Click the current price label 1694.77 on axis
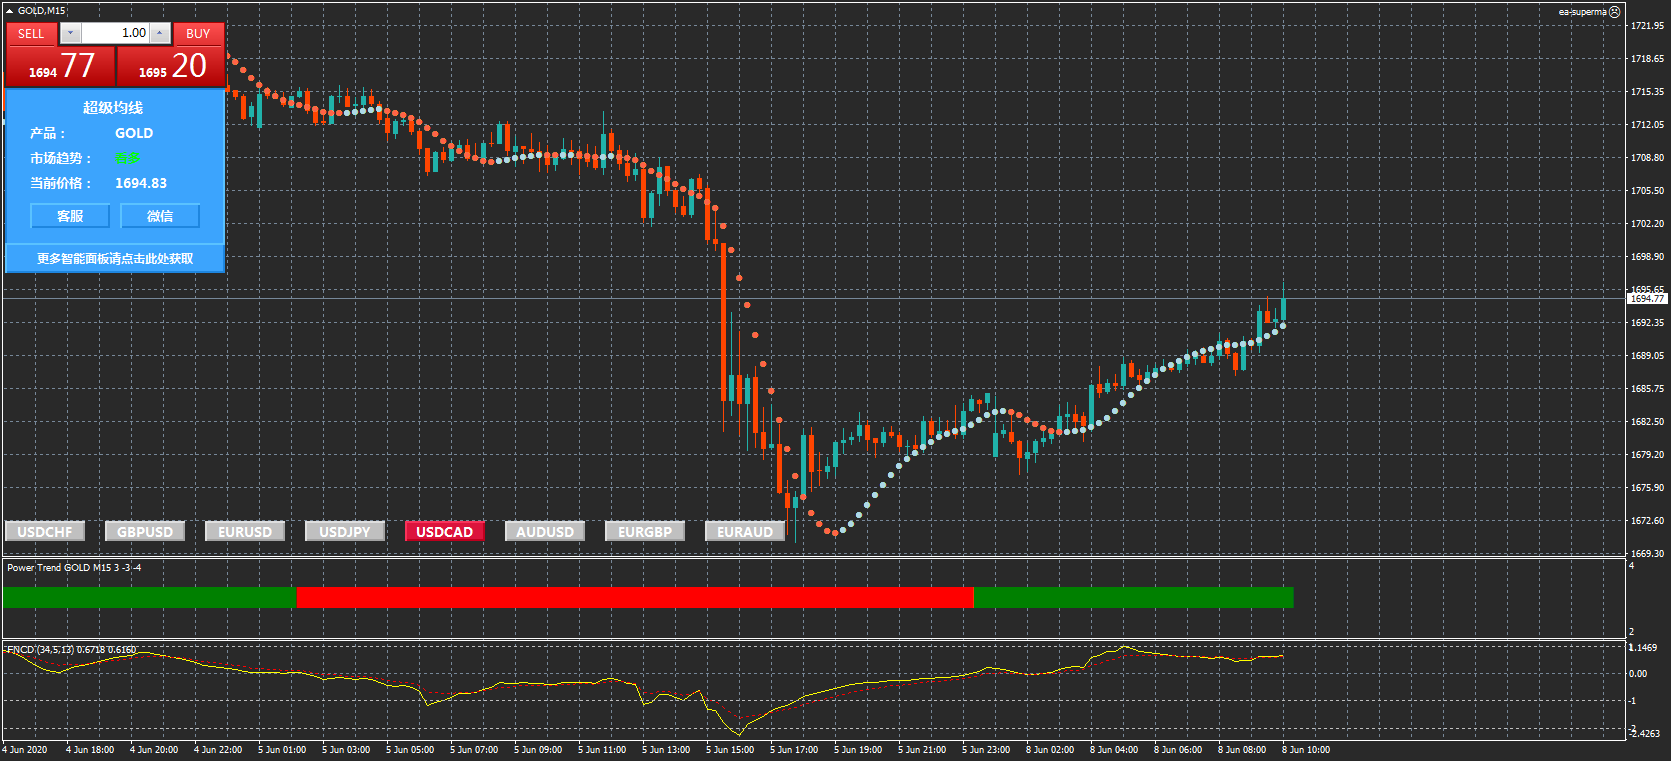 [1647, 299]
